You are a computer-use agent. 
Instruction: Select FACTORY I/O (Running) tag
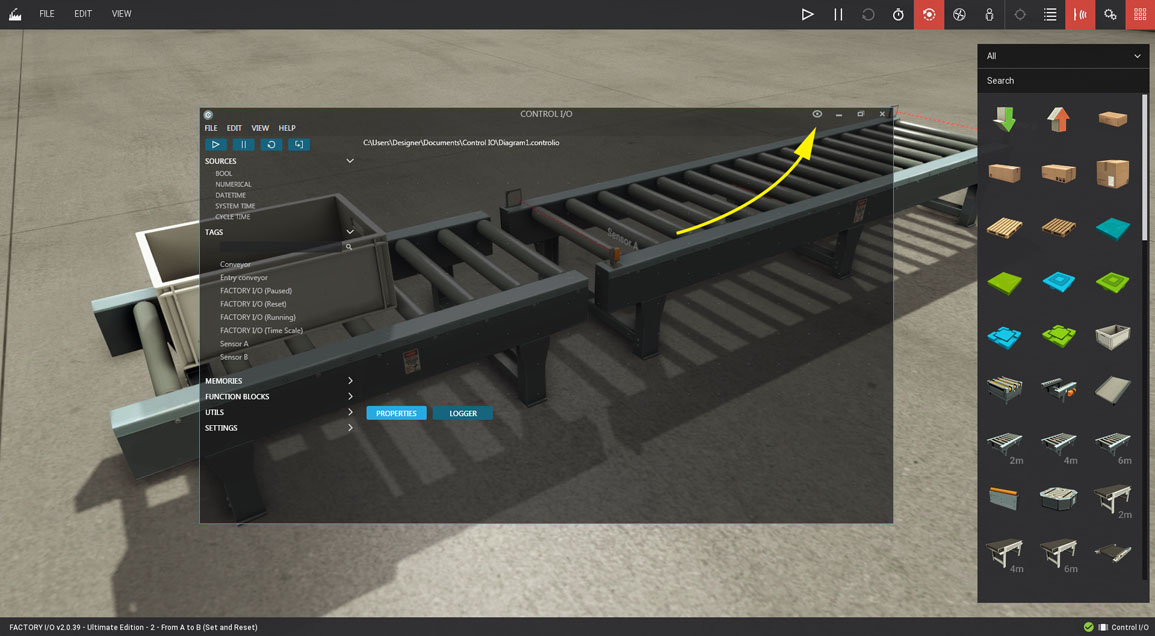pyautogui.click(x=258, y=318)
